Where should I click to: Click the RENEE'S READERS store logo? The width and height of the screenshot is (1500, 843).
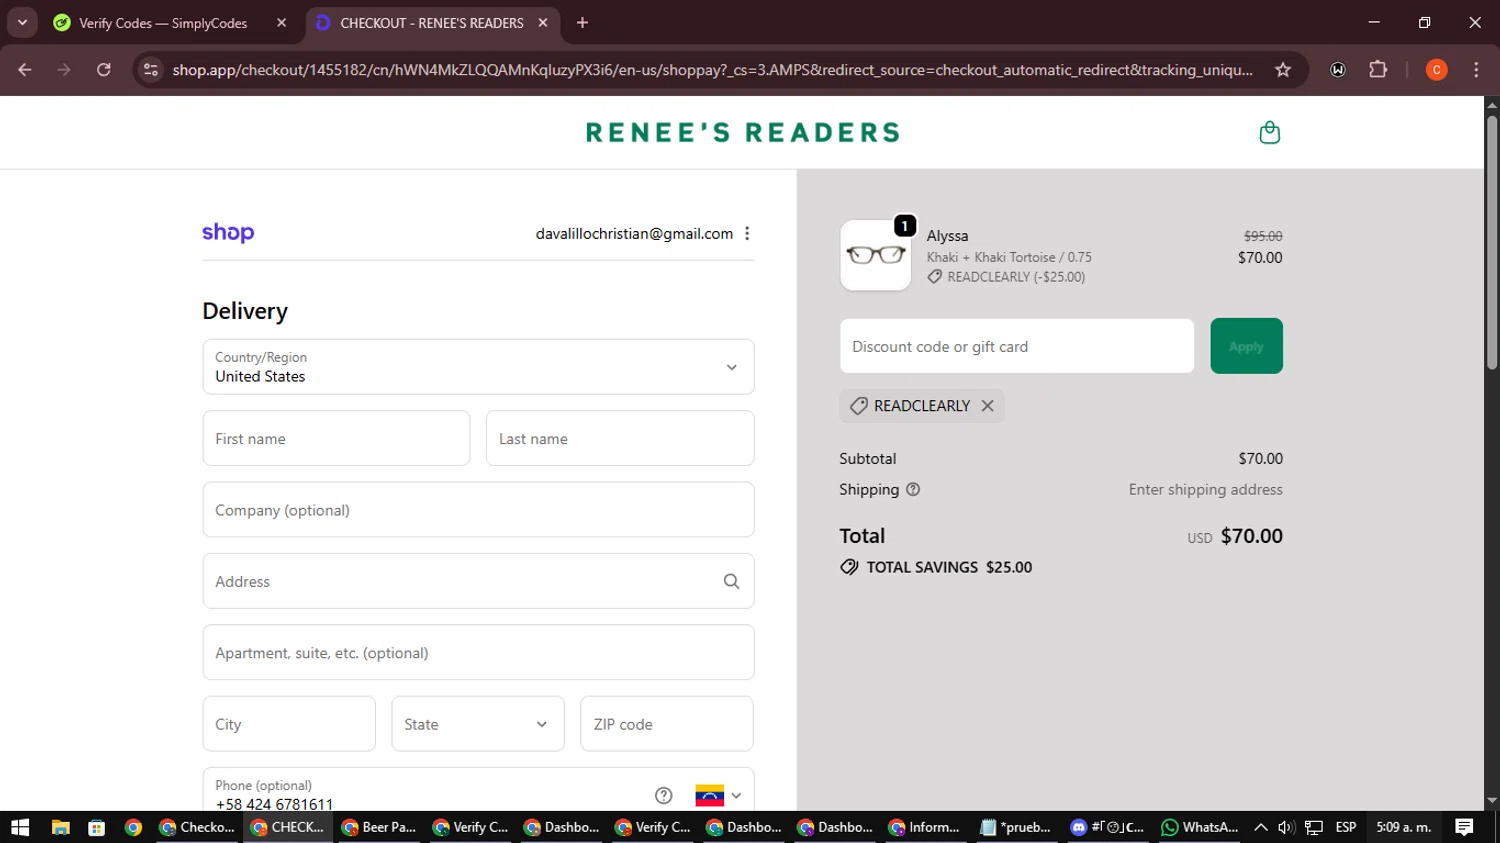point(743,132)
